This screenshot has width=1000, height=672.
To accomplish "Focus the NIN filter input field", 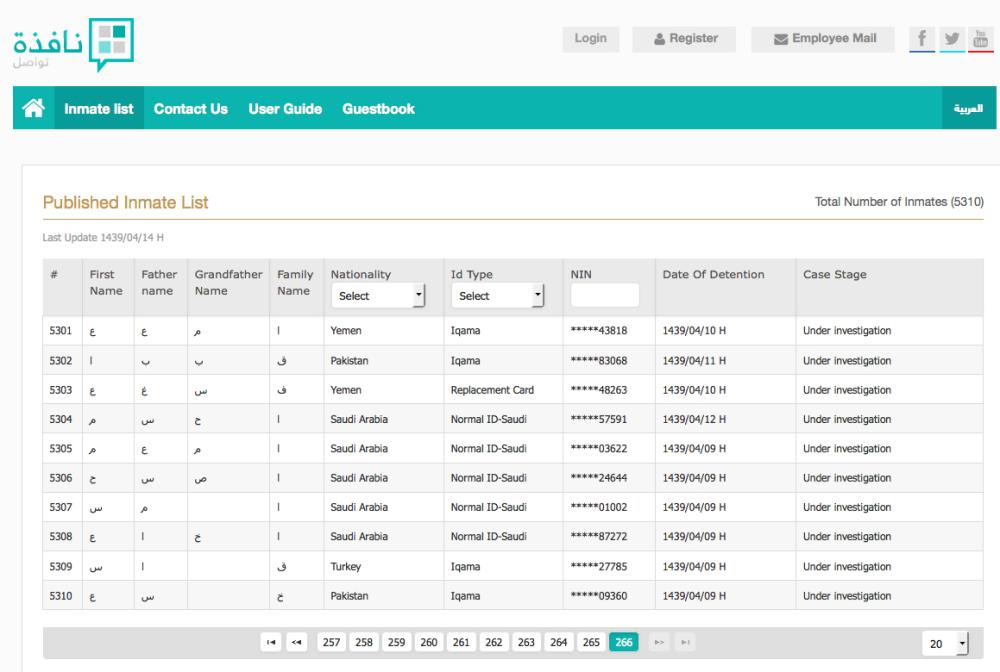I will pos(605,295).
